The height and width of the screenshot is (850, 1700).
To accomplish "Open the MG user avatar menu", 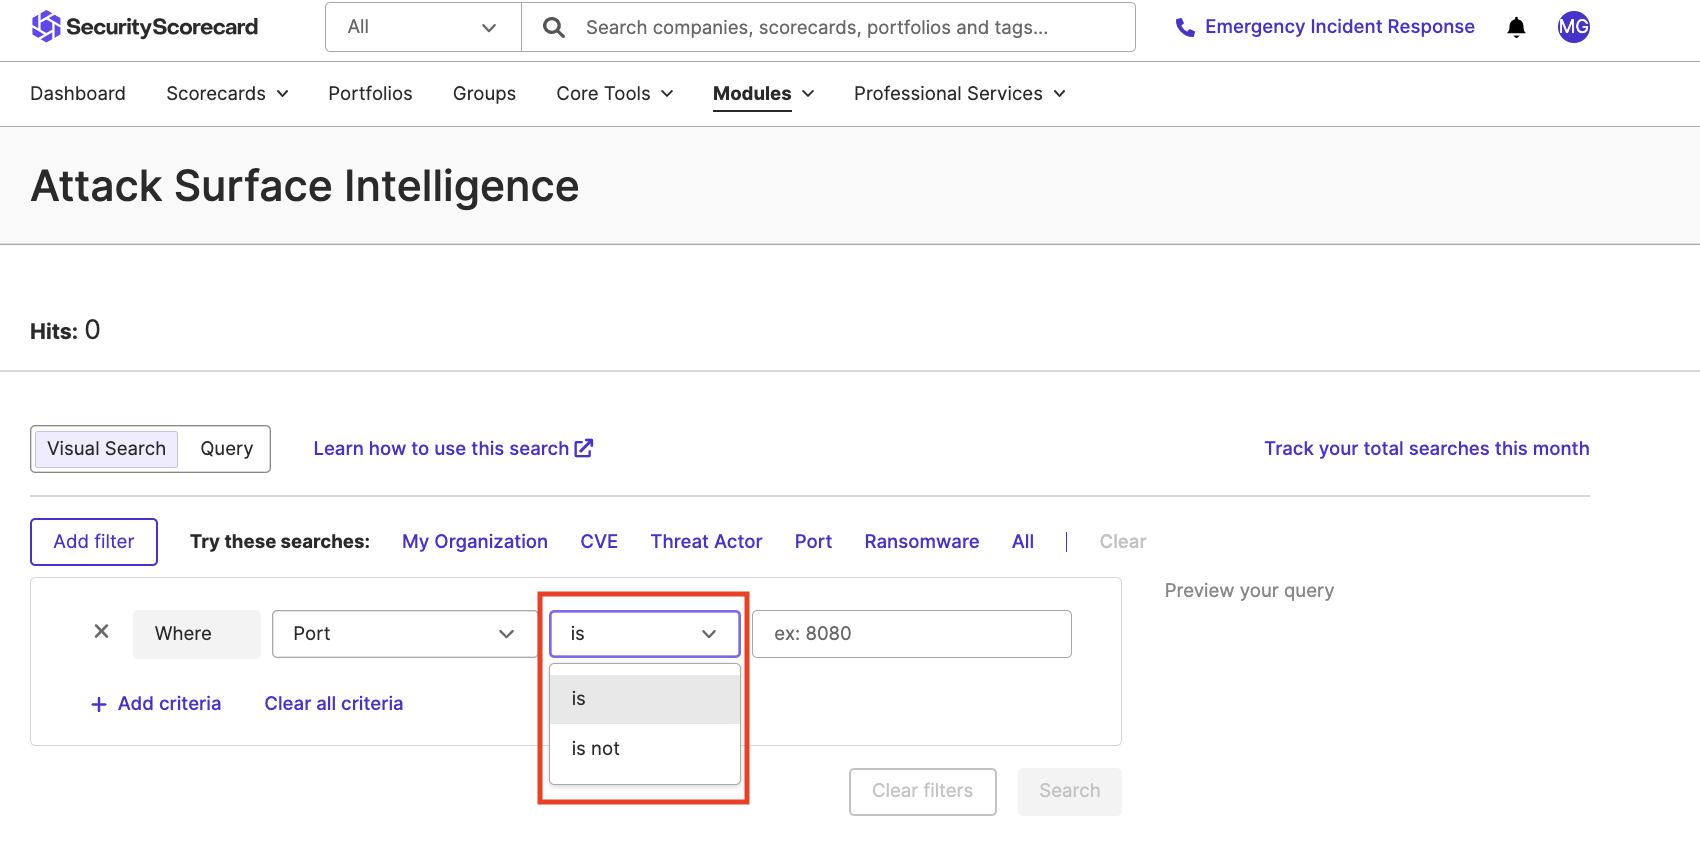I will tap(1574, 27).
